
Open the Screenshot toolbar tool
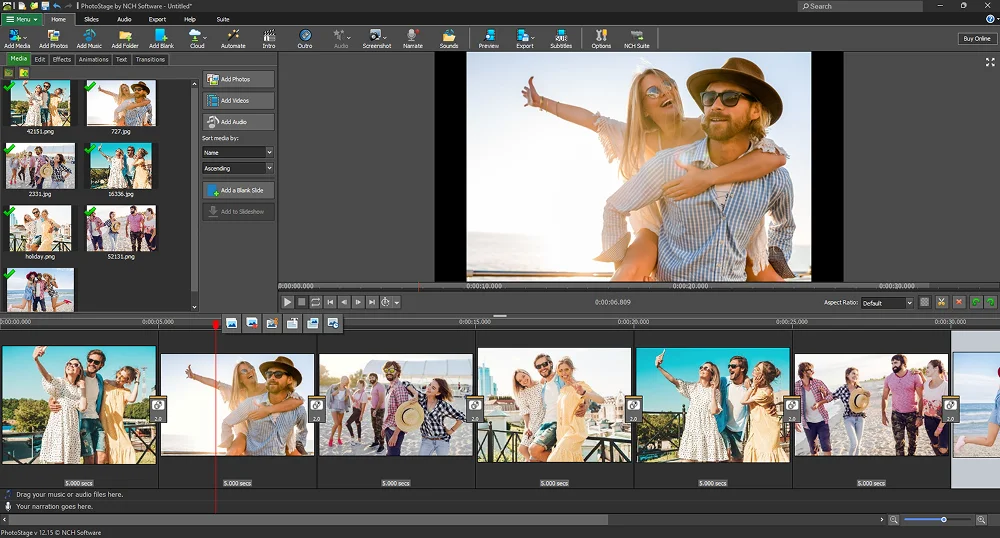[376, 38]
